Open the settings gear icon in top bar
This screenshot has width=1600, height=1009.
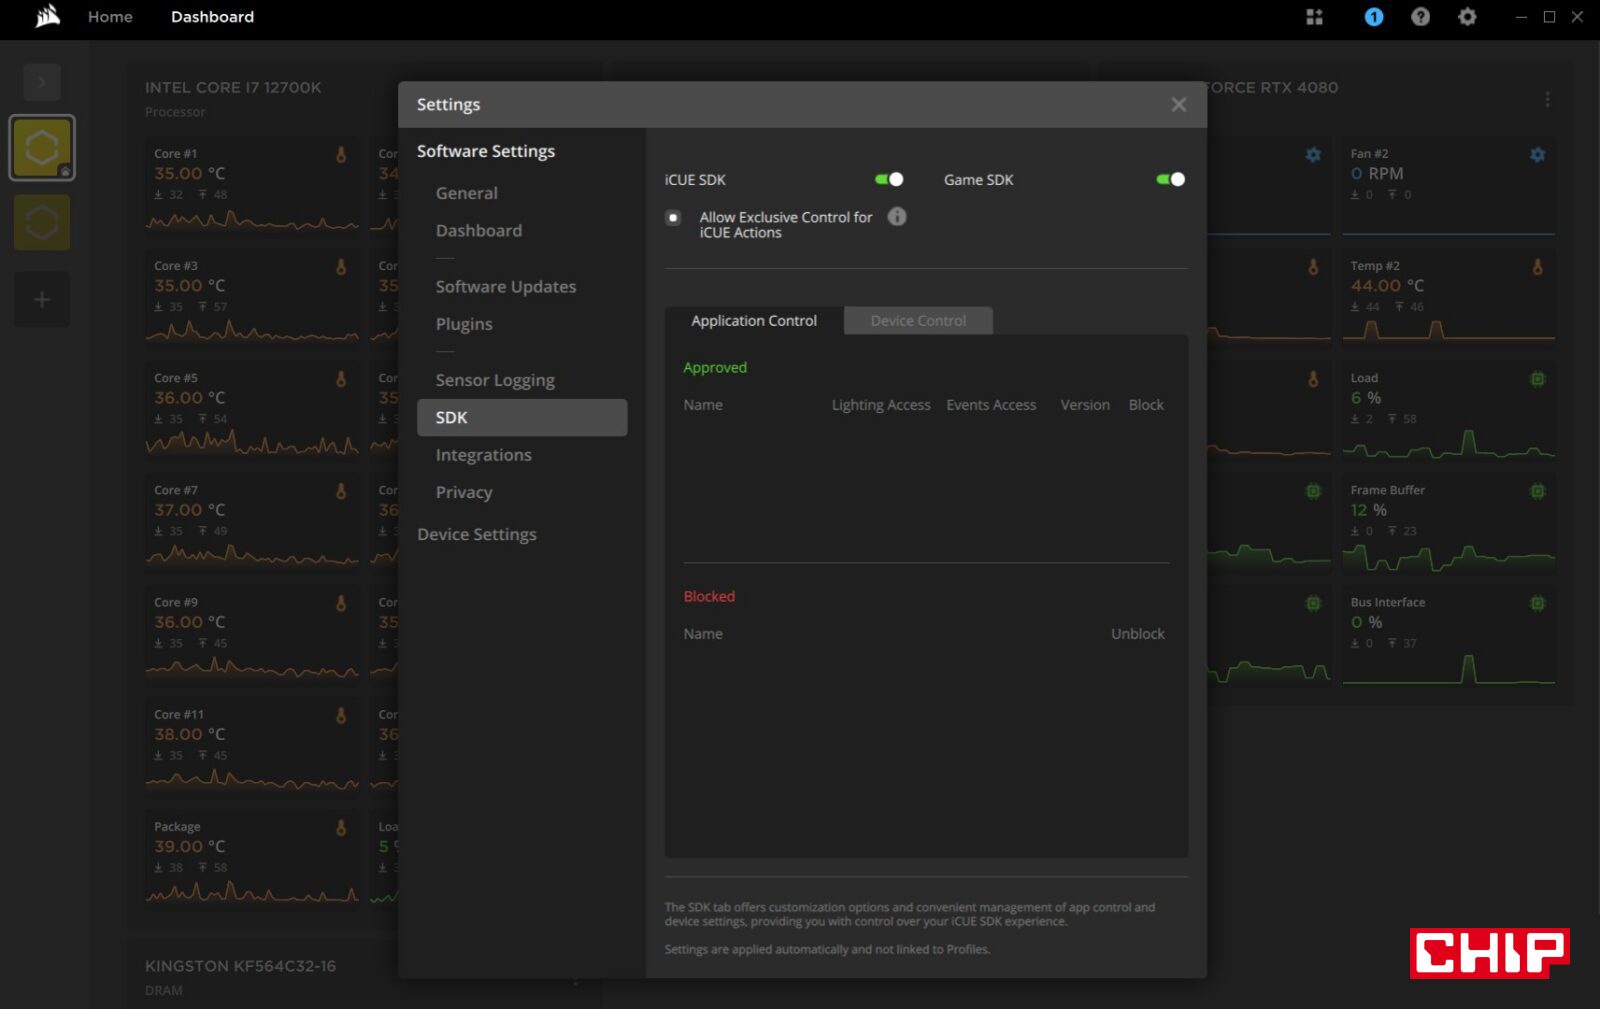[1467, 17]
